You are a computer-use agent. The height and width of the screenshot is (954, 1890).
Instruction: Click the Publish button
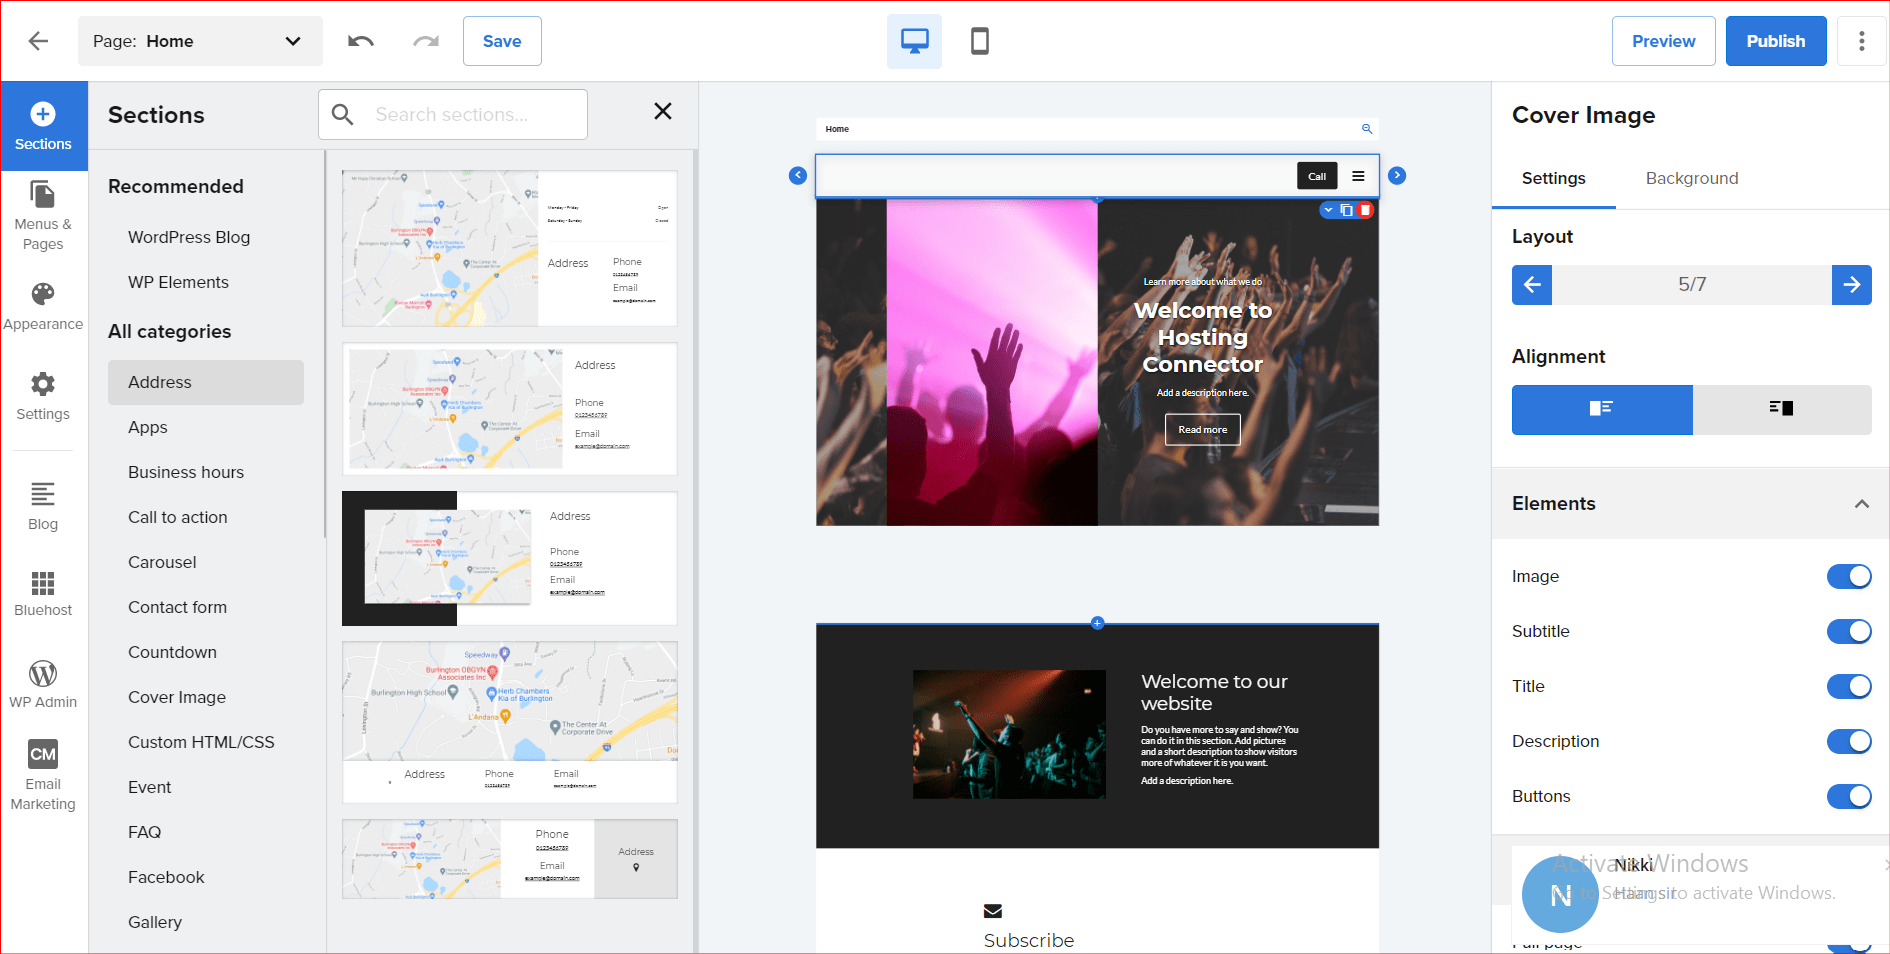[x=1775, y=41]
